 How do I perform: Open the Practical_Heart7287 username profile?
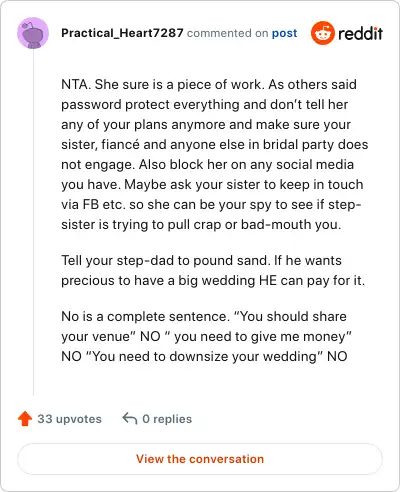[x=122, y=33]
